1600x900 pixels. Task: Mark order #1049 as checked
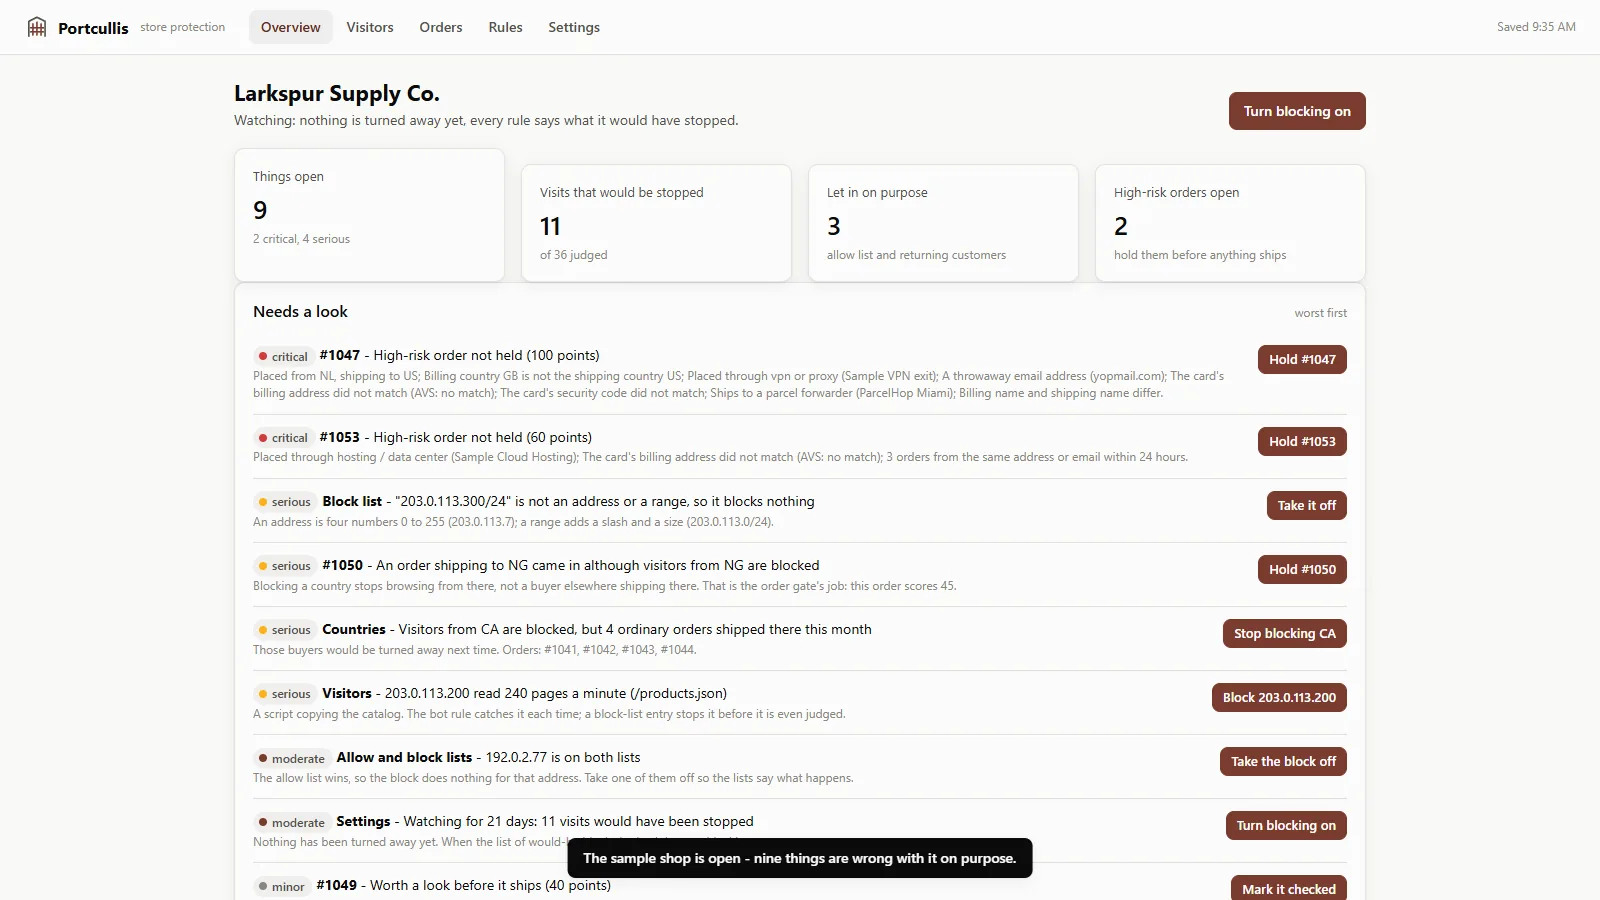(x=1289, y=888)
